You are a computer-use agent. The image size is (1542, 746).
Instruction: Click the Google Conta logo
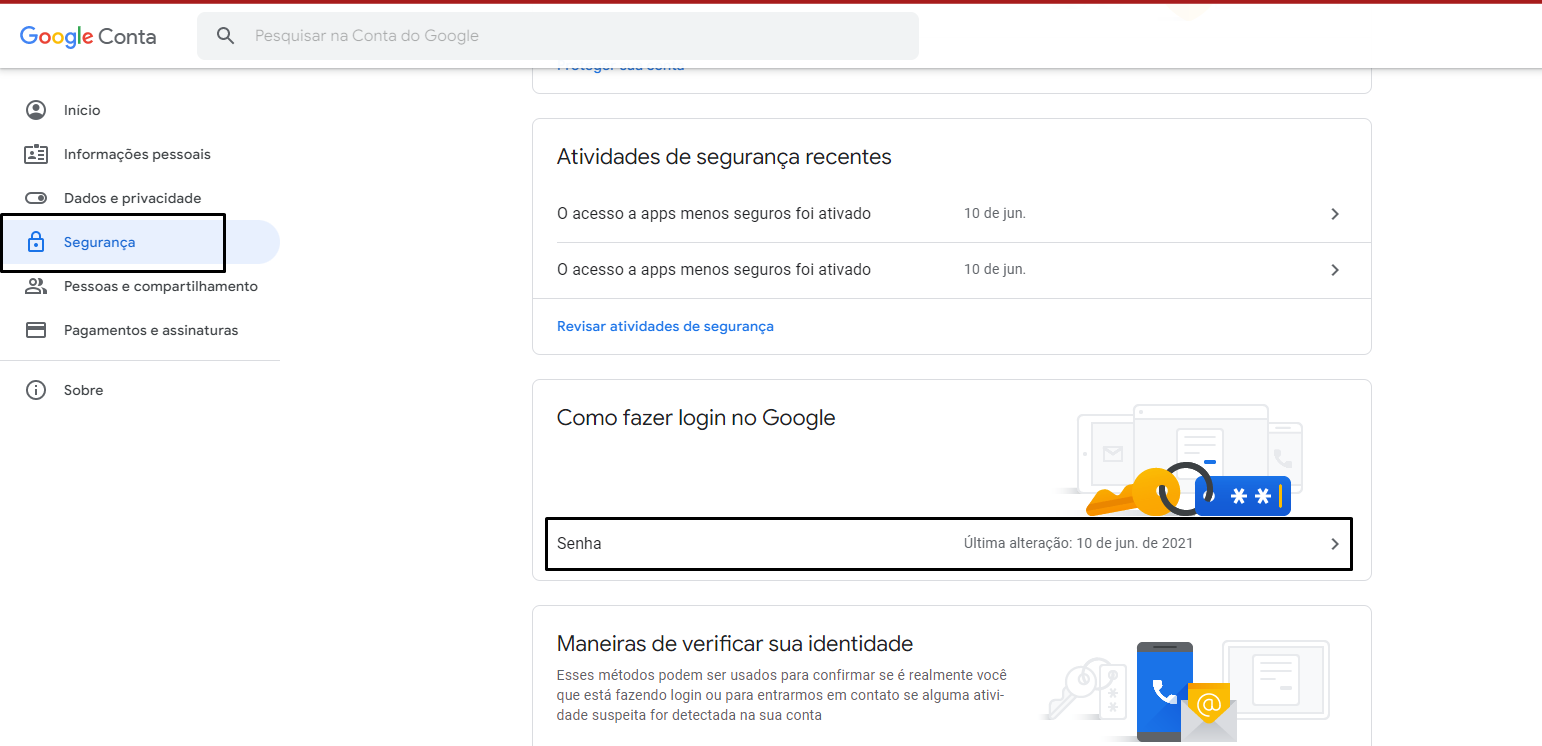pos(88,36)
